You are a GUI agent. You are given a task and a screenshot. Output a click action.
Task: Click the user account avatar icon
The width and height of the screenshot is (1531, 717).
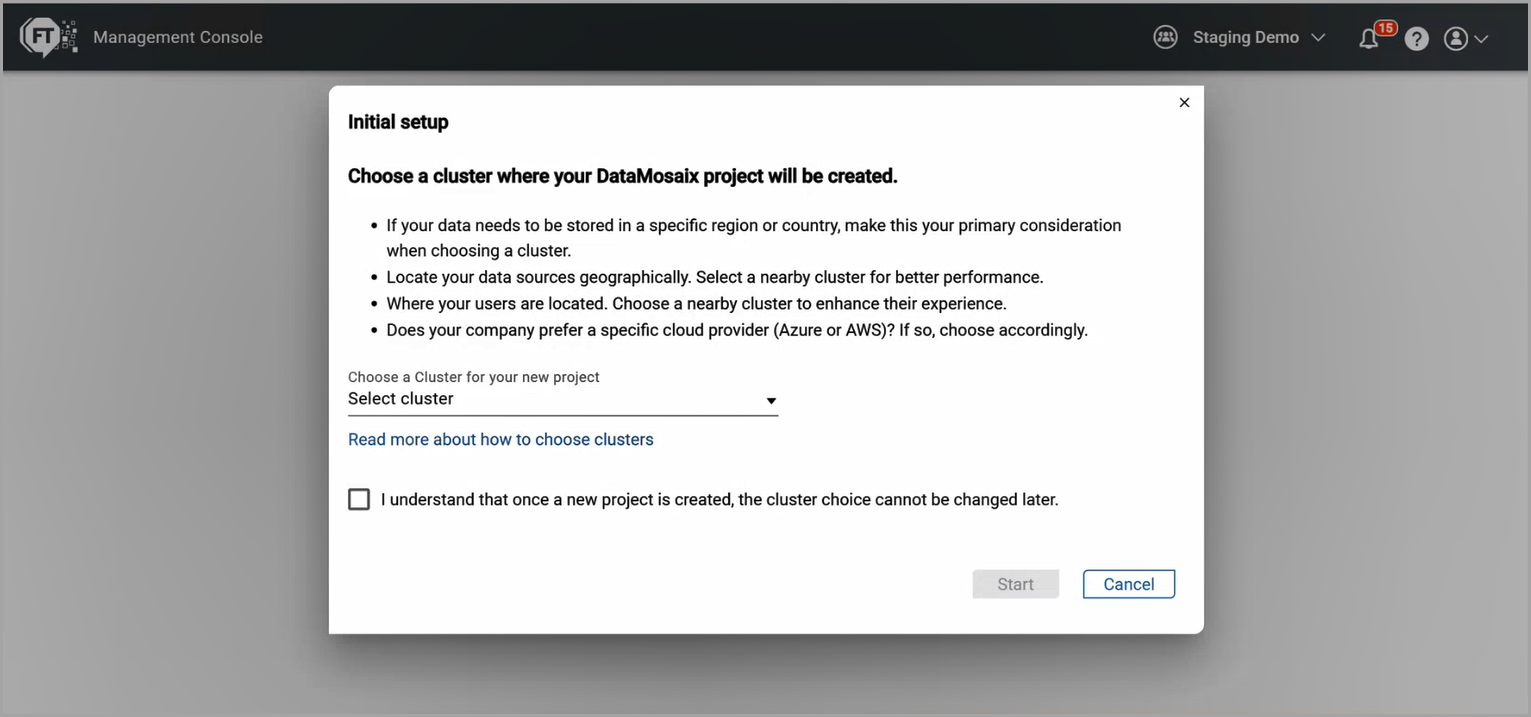click(x=1456, y=39)
